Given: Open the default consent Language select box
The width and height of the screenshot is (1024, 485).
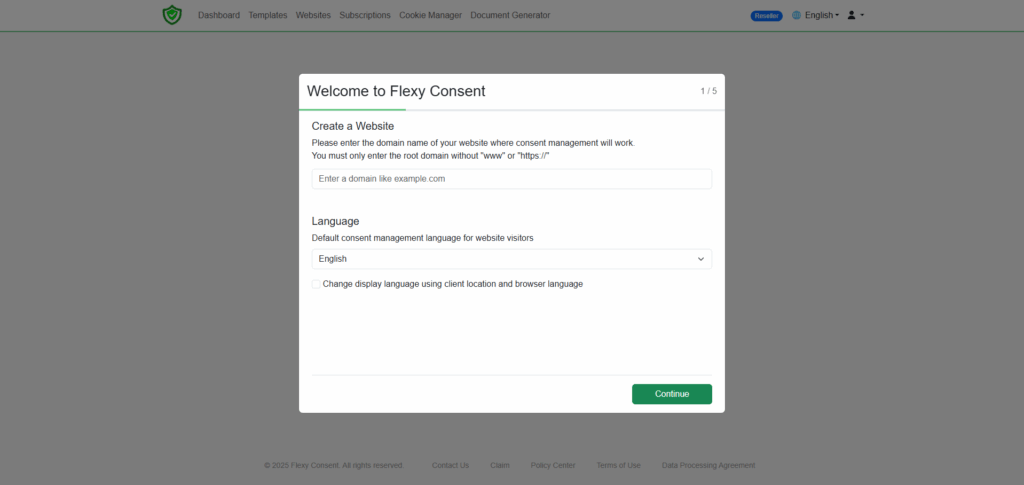Looking at the screenshot, I should click(x=512, y=259).
